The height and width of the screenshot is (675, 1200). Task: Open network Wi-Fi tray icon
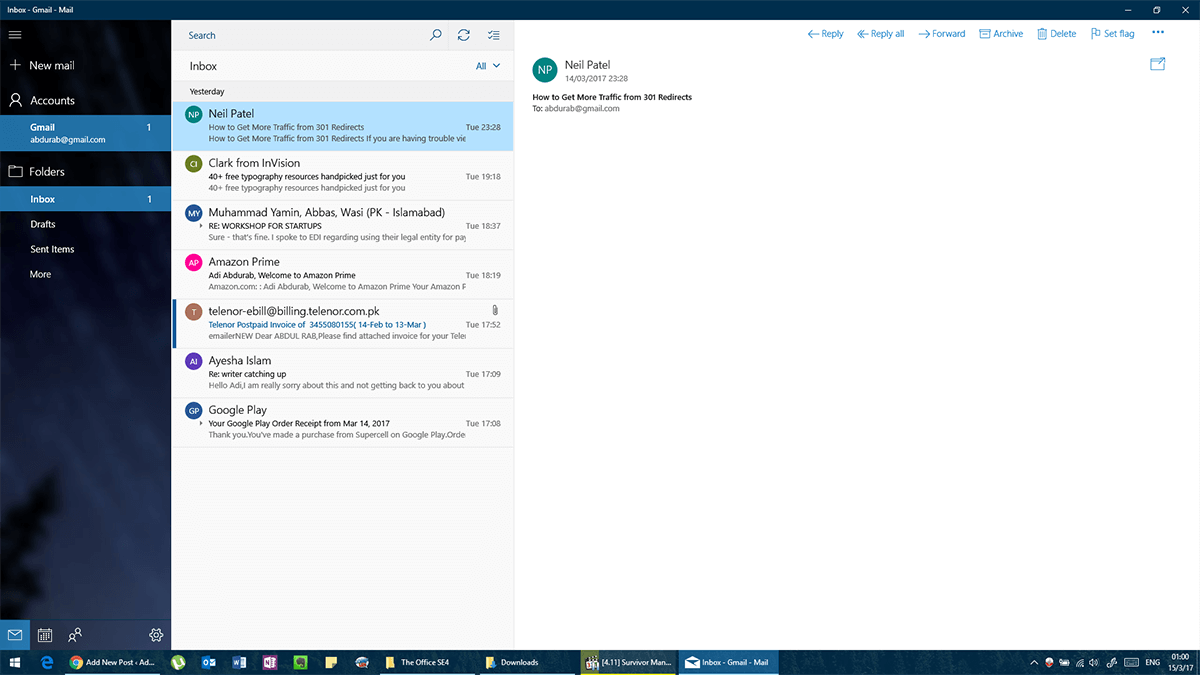(1080, 662)
